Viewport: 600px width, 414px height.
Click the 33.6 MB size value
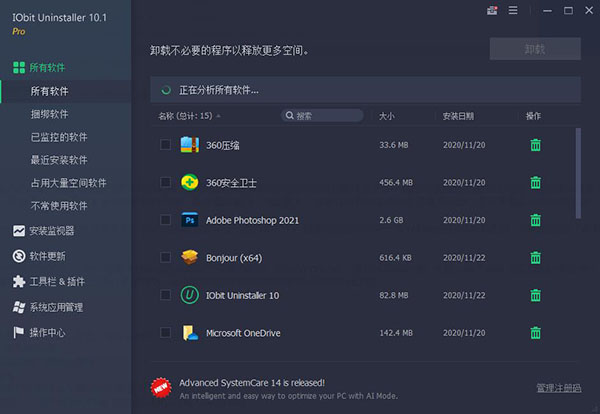tap(394, 145)
